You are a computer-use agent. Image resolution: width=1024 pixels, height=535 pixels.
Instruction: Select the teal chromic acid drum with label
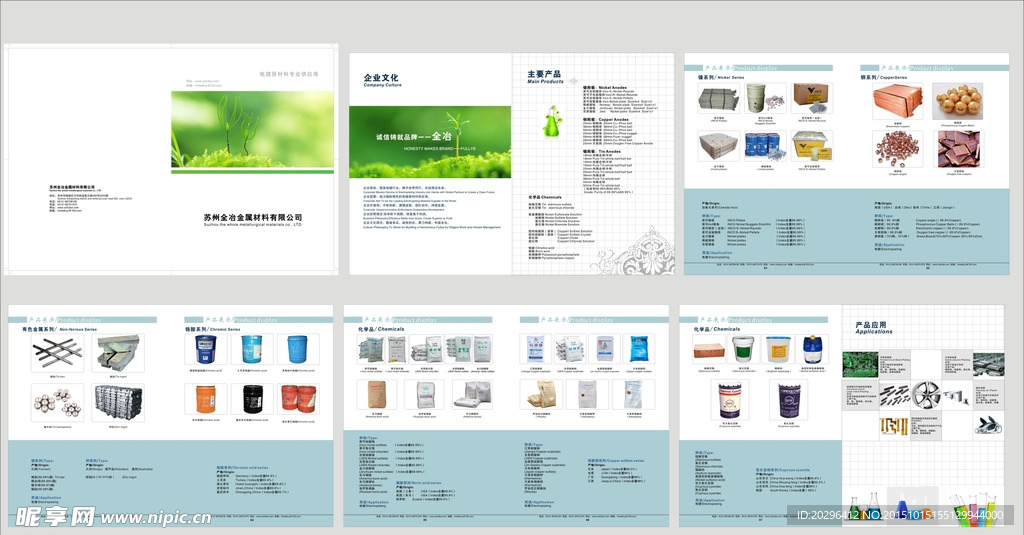(x=252, y=349)
